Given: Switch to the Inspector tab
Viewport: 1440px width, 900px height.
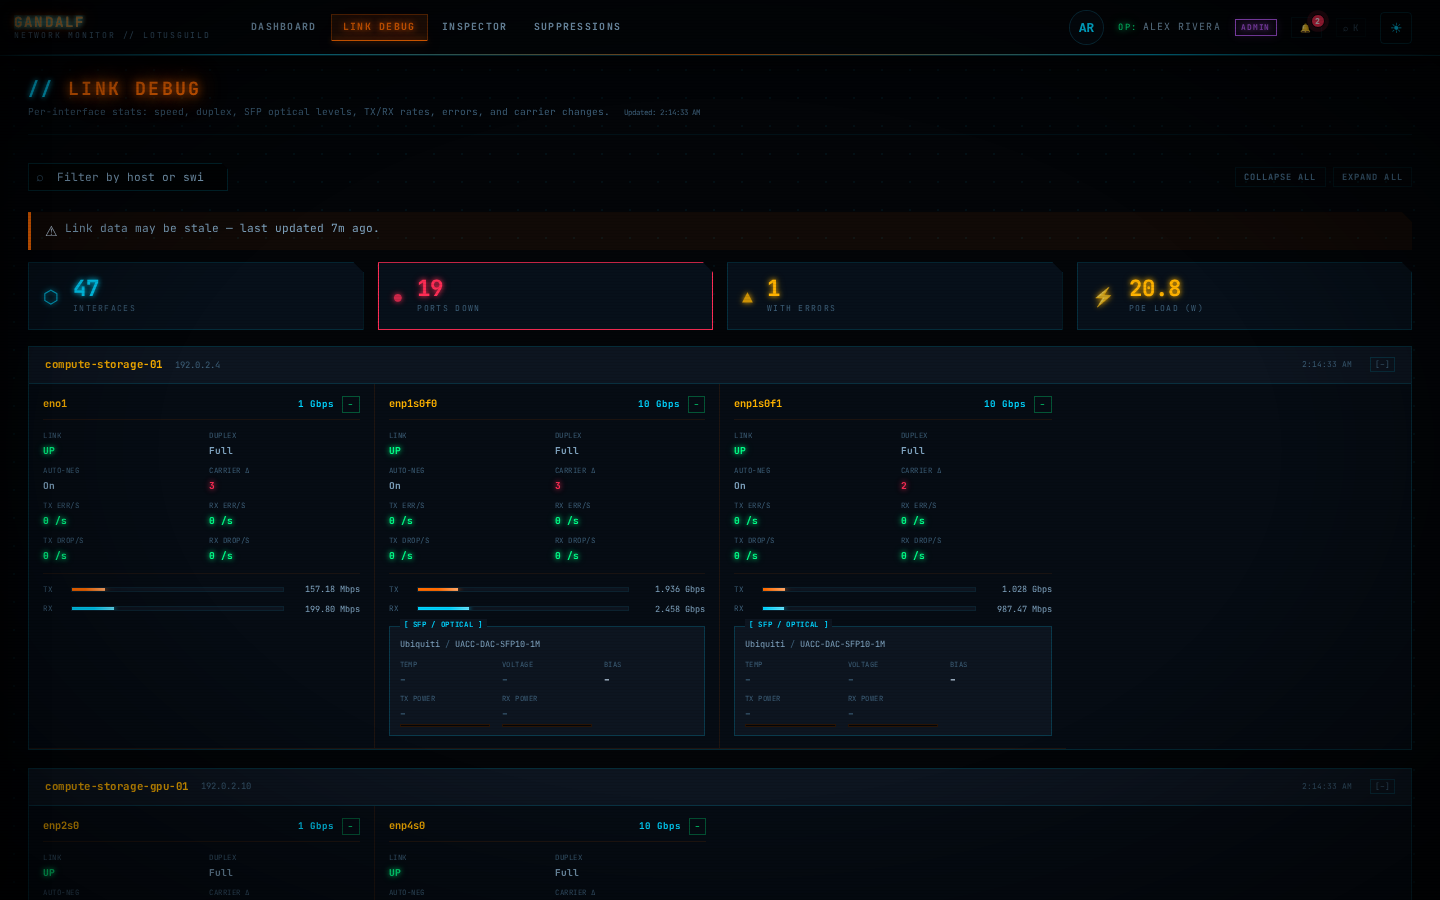Looking at the screenshot, I should [x=474, y=27].
